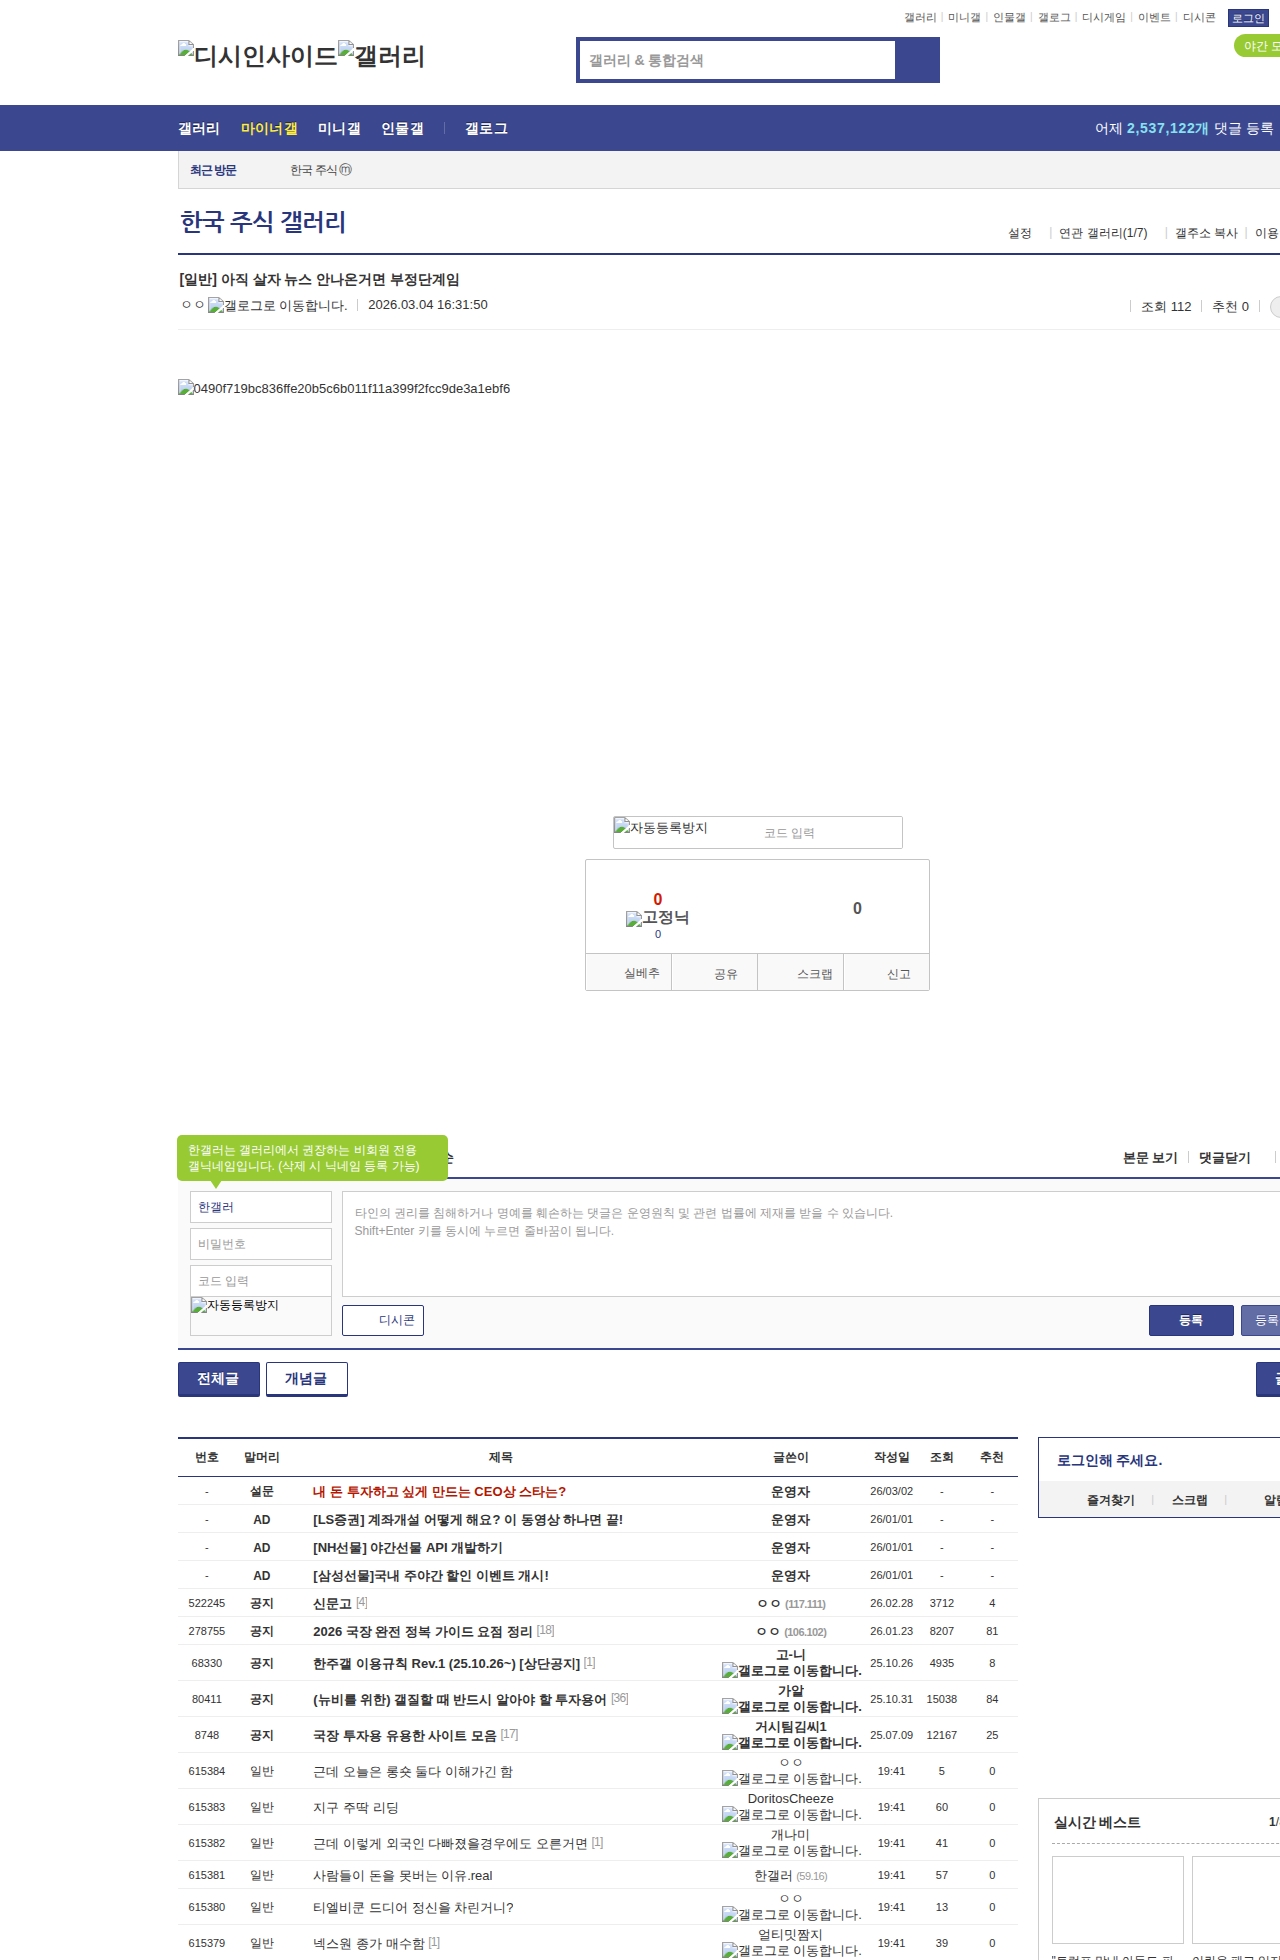The height and width of the screenshot is (1960, 1280).
Task: Open the broken post image 0490f719bc836ffe
Action: coord(344,388)
